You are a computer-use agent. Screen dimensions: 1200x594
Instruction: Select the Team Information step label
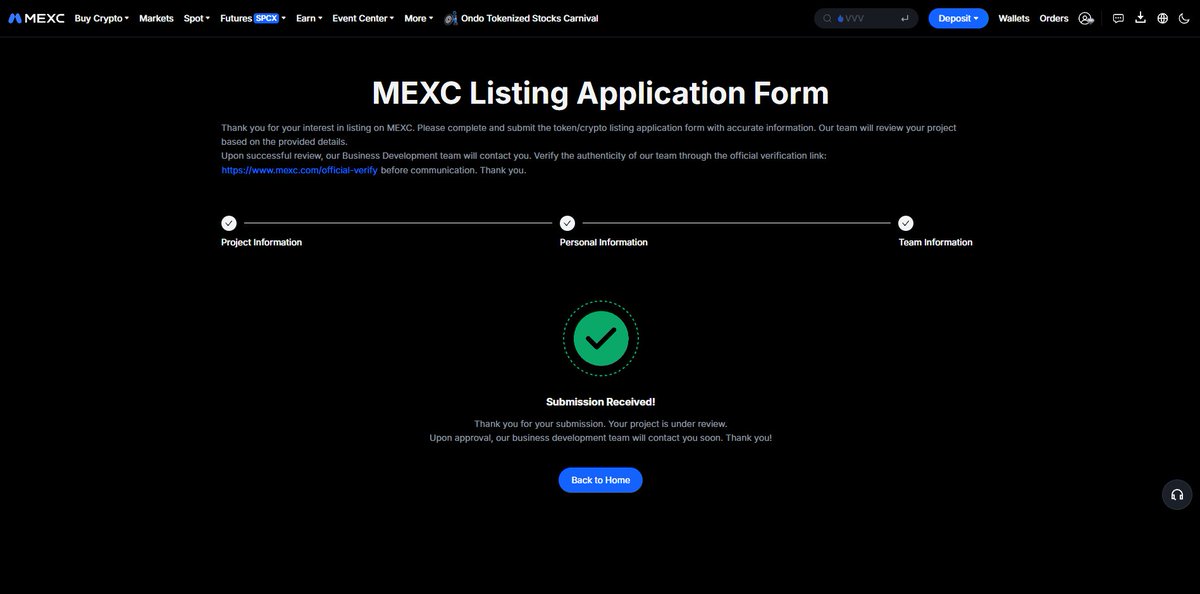pos(935,242)
